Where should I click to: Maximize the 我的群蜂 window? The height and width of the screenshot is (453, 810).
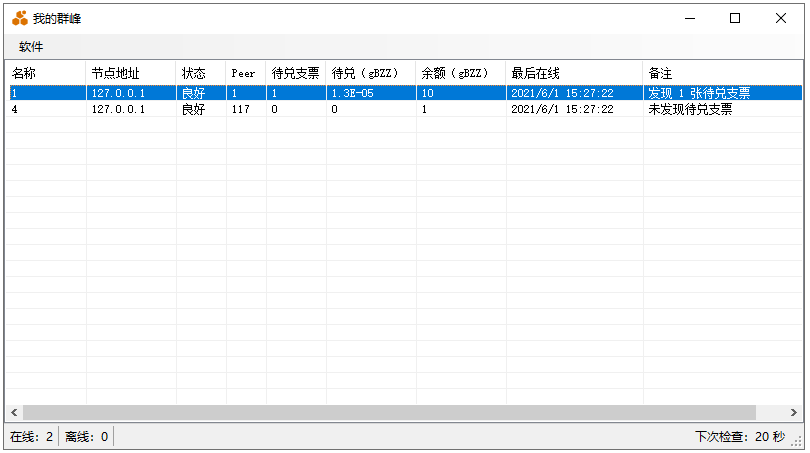pos(735,18)
